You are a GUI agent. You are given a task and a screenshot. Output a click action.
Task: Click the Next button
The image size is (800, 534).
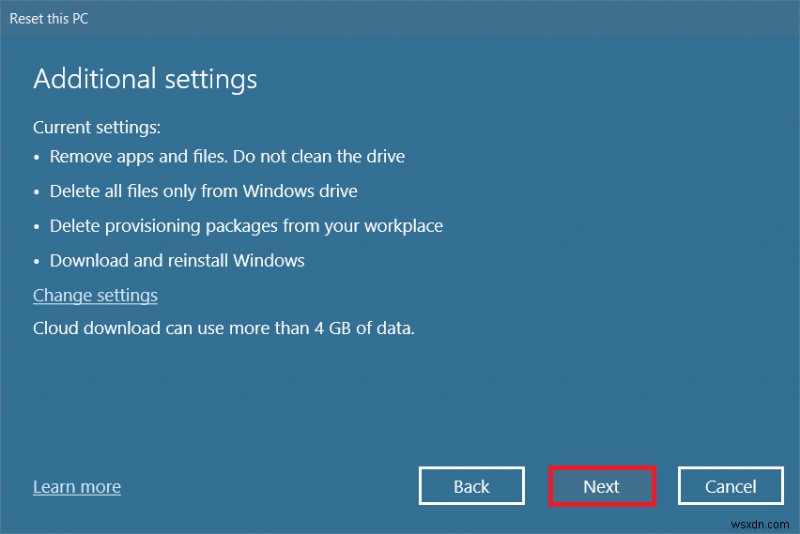tap(602, 486)
